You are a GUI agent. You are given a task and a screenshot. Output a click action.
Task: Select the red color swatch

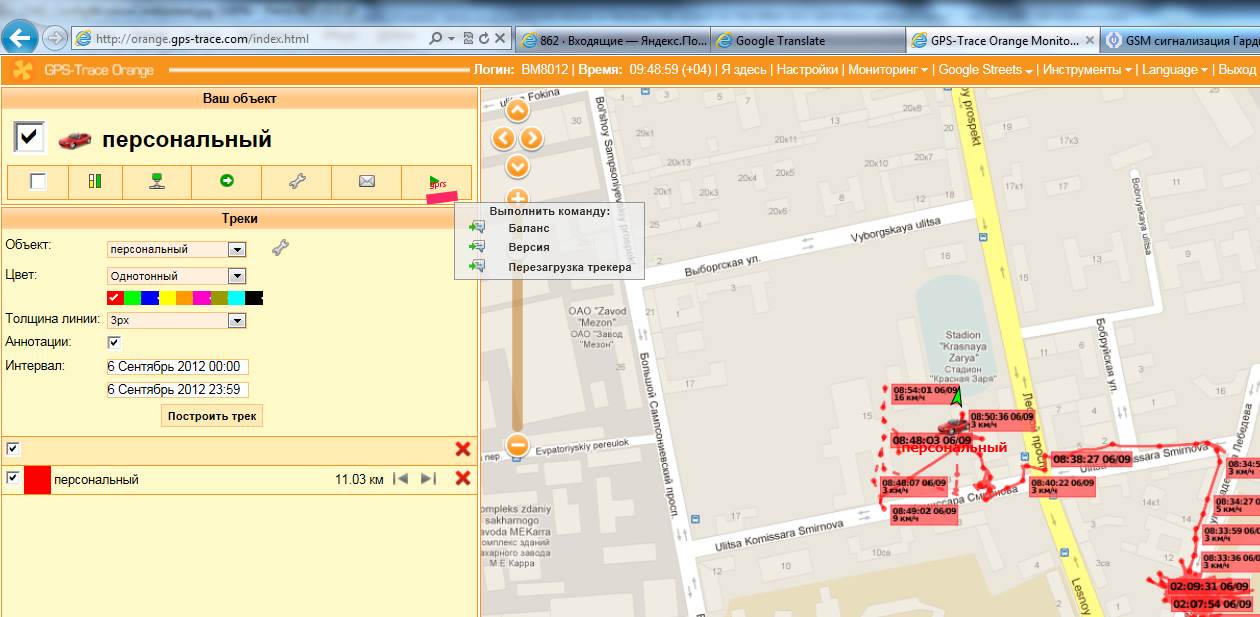click(115, 298)
